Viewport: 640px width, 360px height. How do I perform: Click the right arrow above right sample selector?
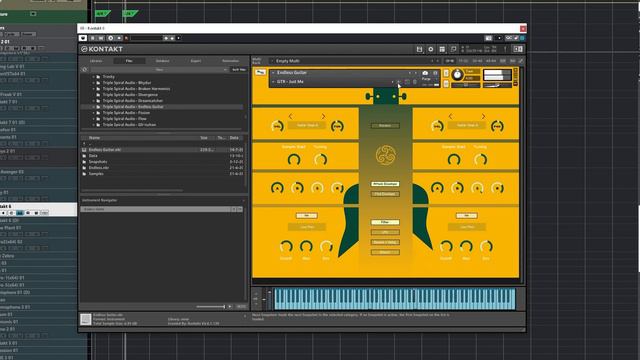click(x=483, y=116)
